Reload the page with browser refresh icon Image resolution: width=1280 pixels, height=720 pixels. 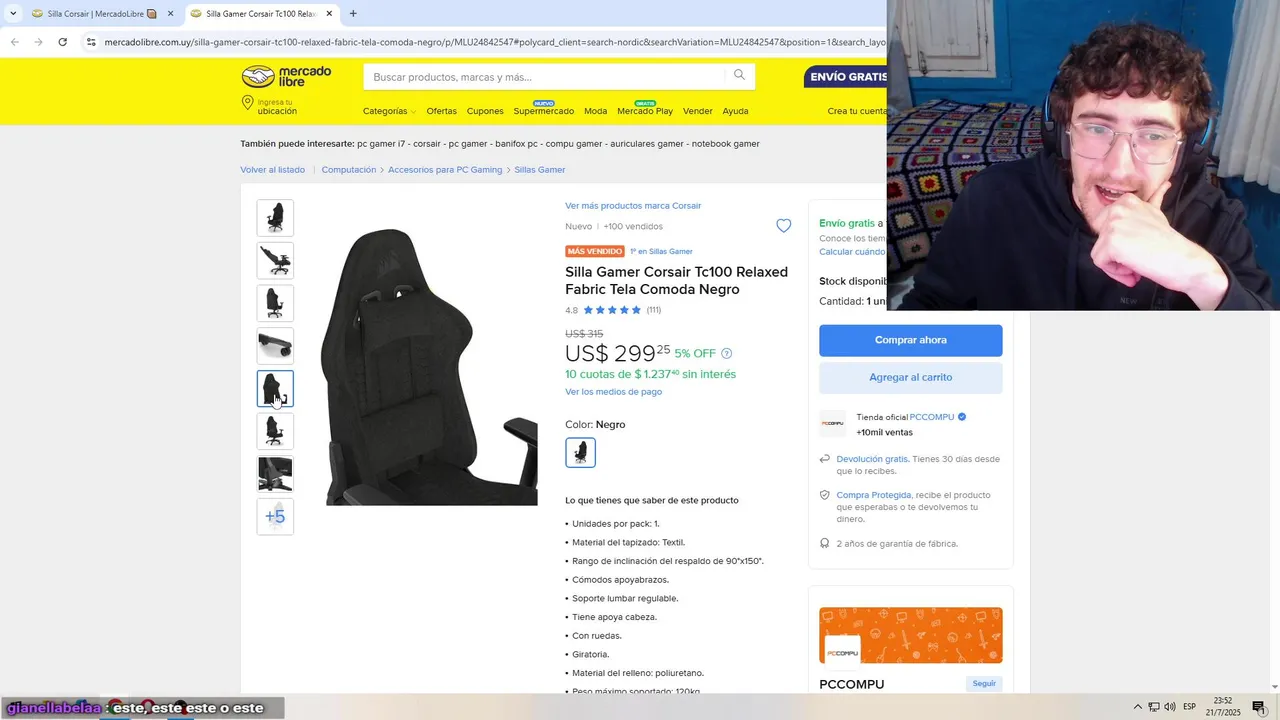click(x=62, y=42)
